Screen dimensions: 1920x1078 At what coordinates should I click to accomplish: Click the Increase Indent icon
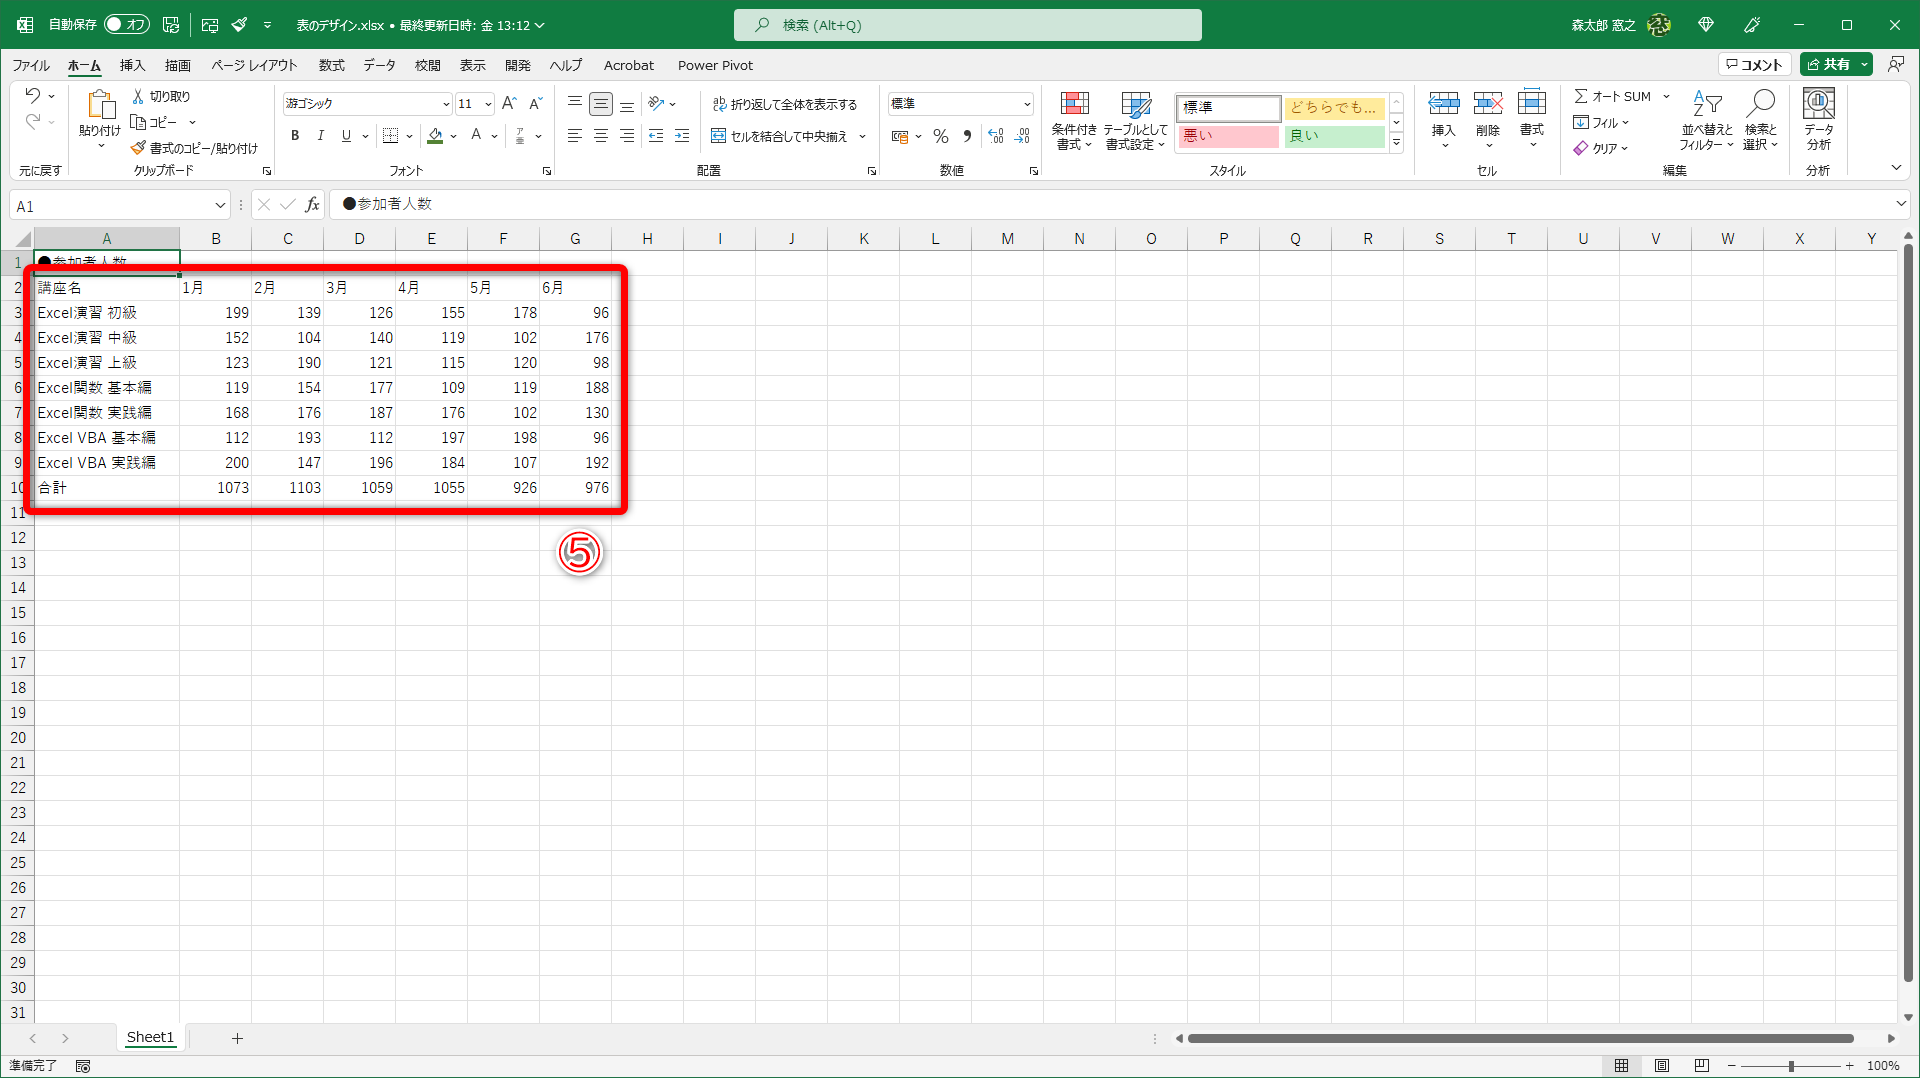coord(682,136)
